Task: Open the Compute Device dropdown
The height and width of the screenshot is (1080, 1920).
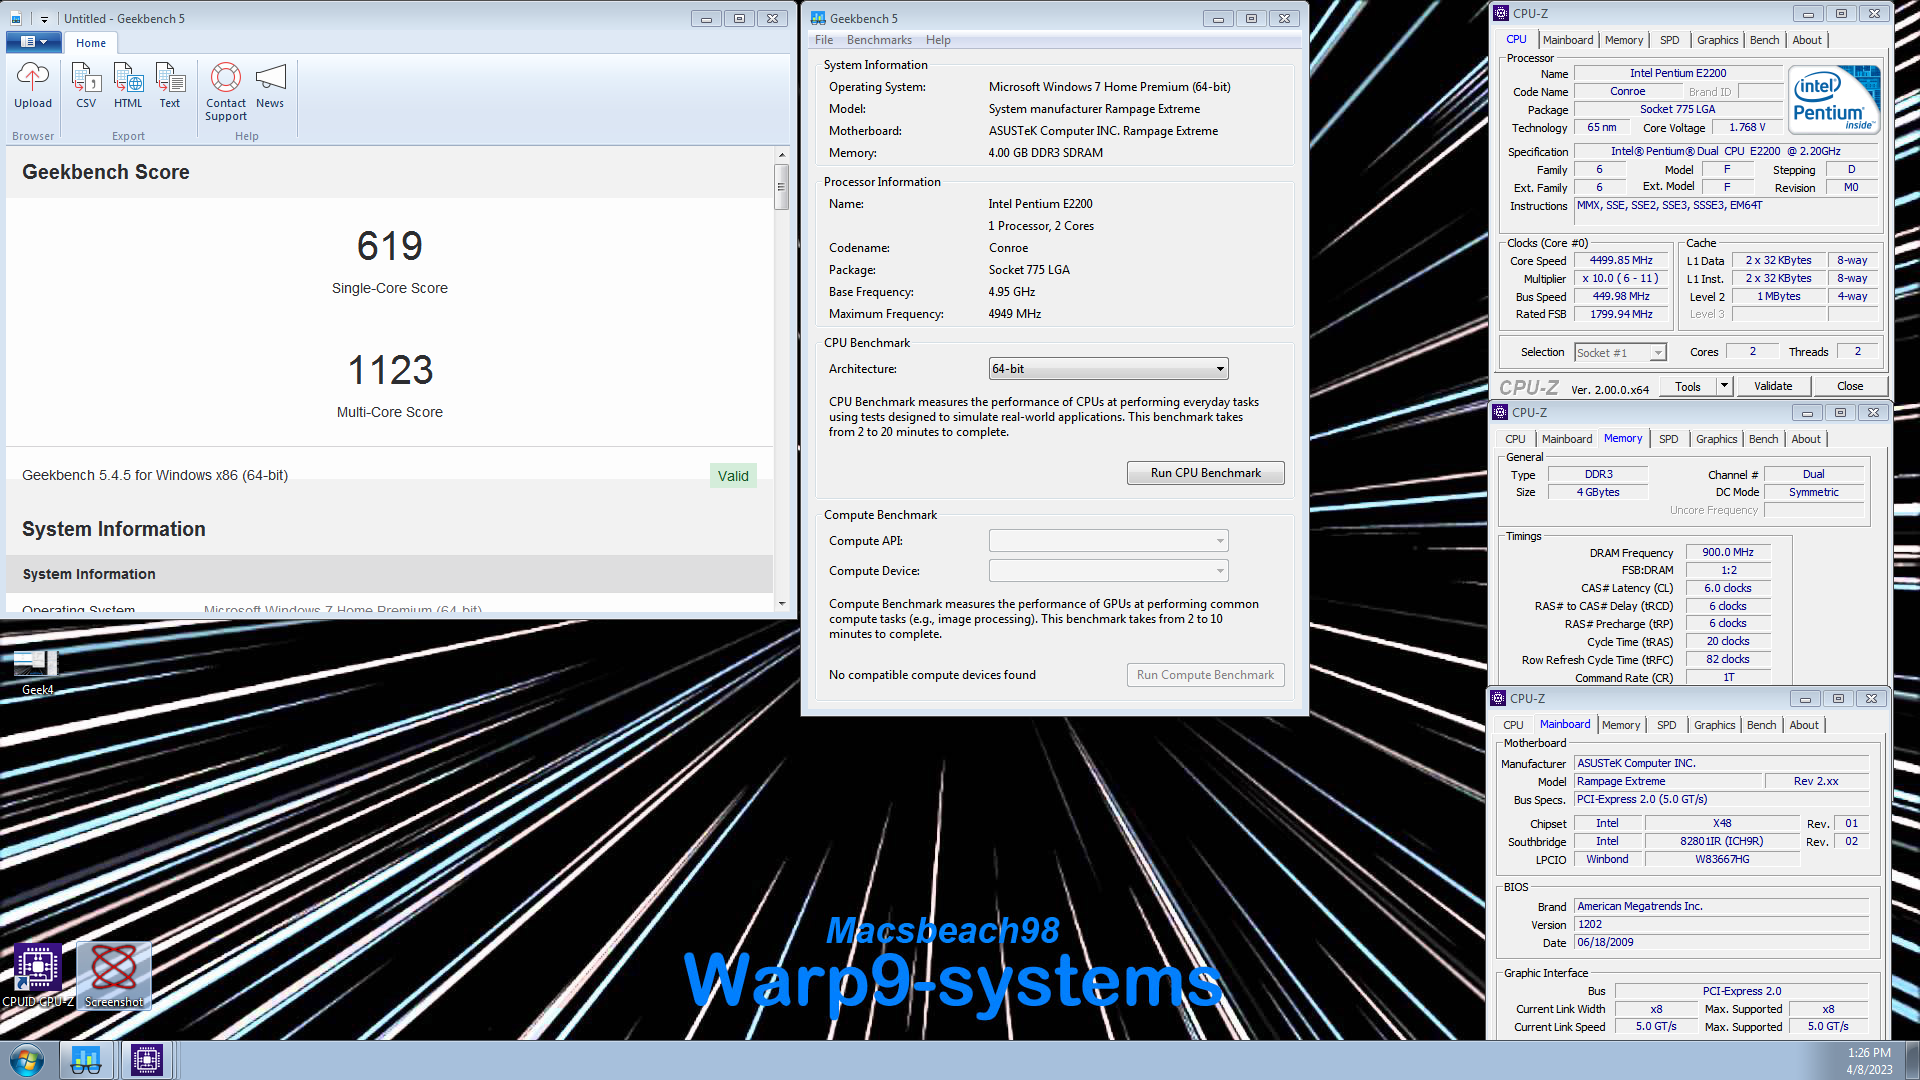Action: coord(1108,571)
